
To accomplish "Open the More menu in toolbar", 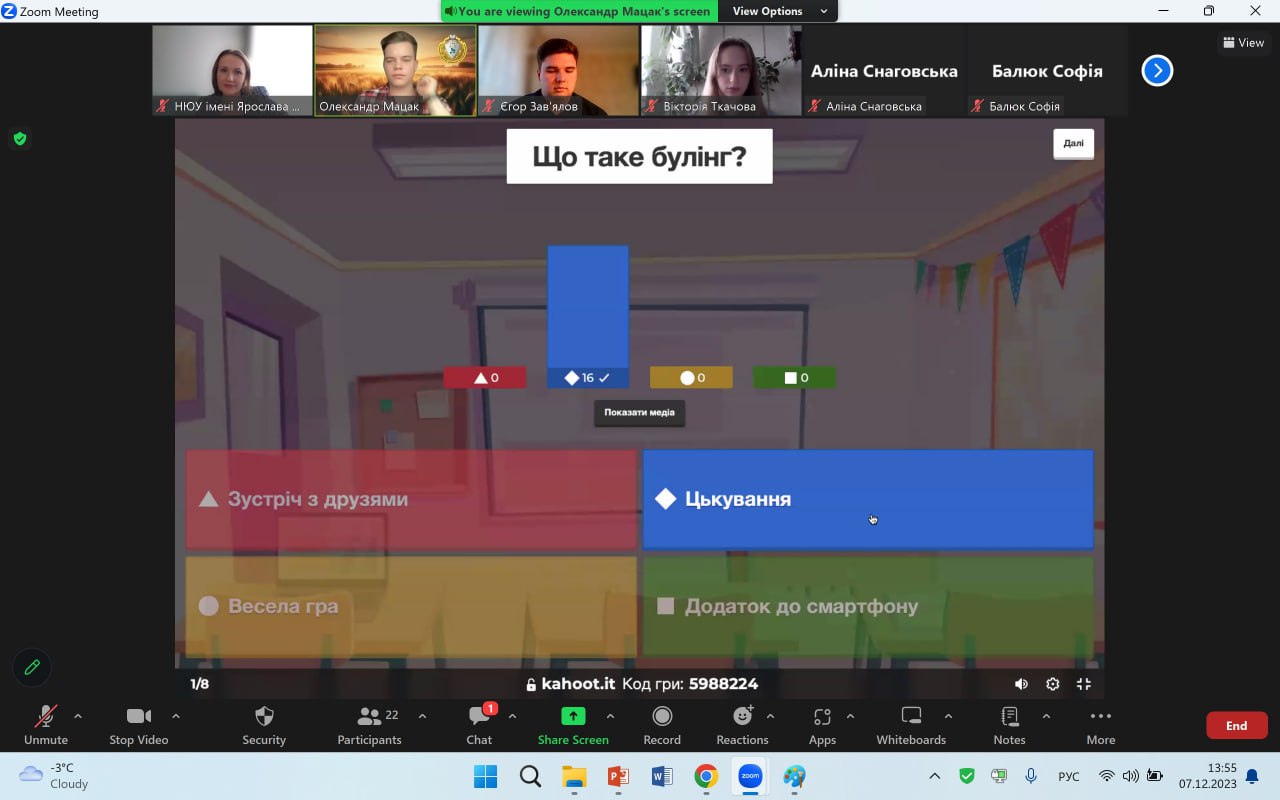I will [x=1100, y=716].
